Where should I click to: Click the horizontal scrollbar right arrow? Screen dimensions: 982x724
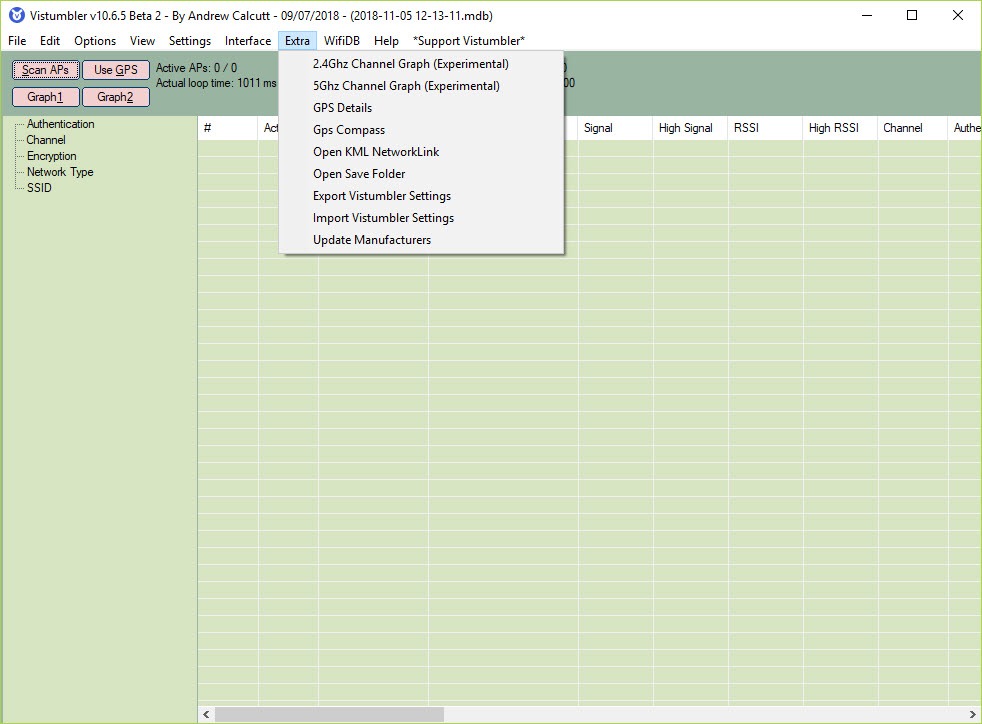coord(973,715)
